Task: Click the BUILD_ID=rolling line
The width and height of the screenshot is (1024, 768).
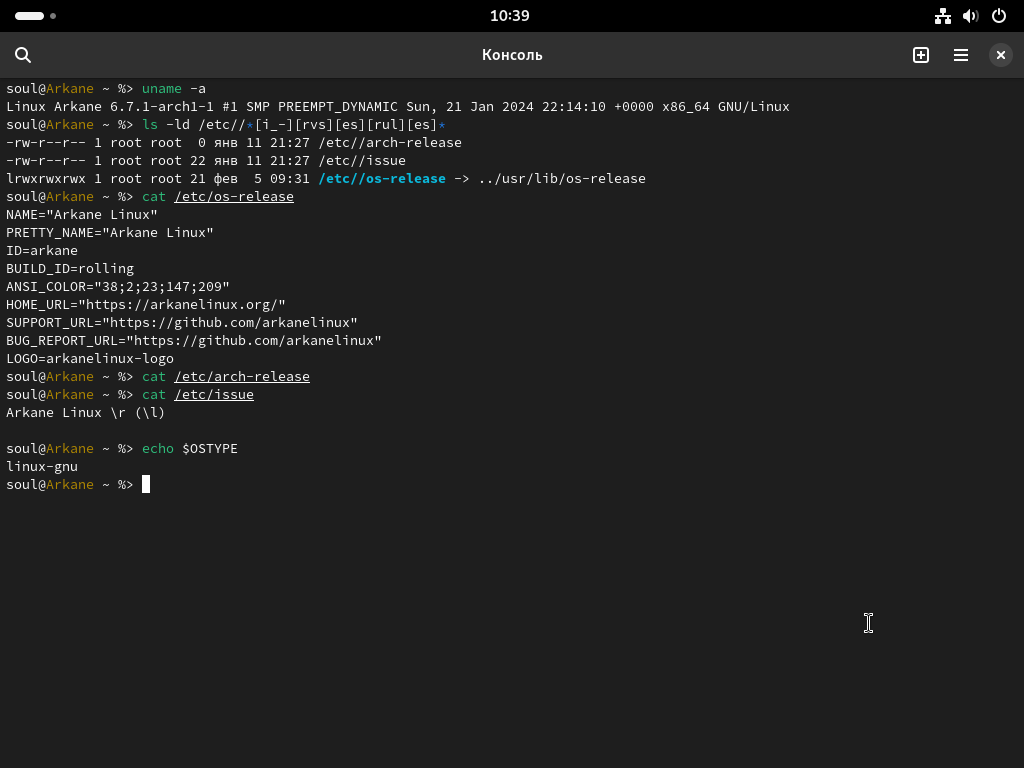Action: (x=70, y=268)
